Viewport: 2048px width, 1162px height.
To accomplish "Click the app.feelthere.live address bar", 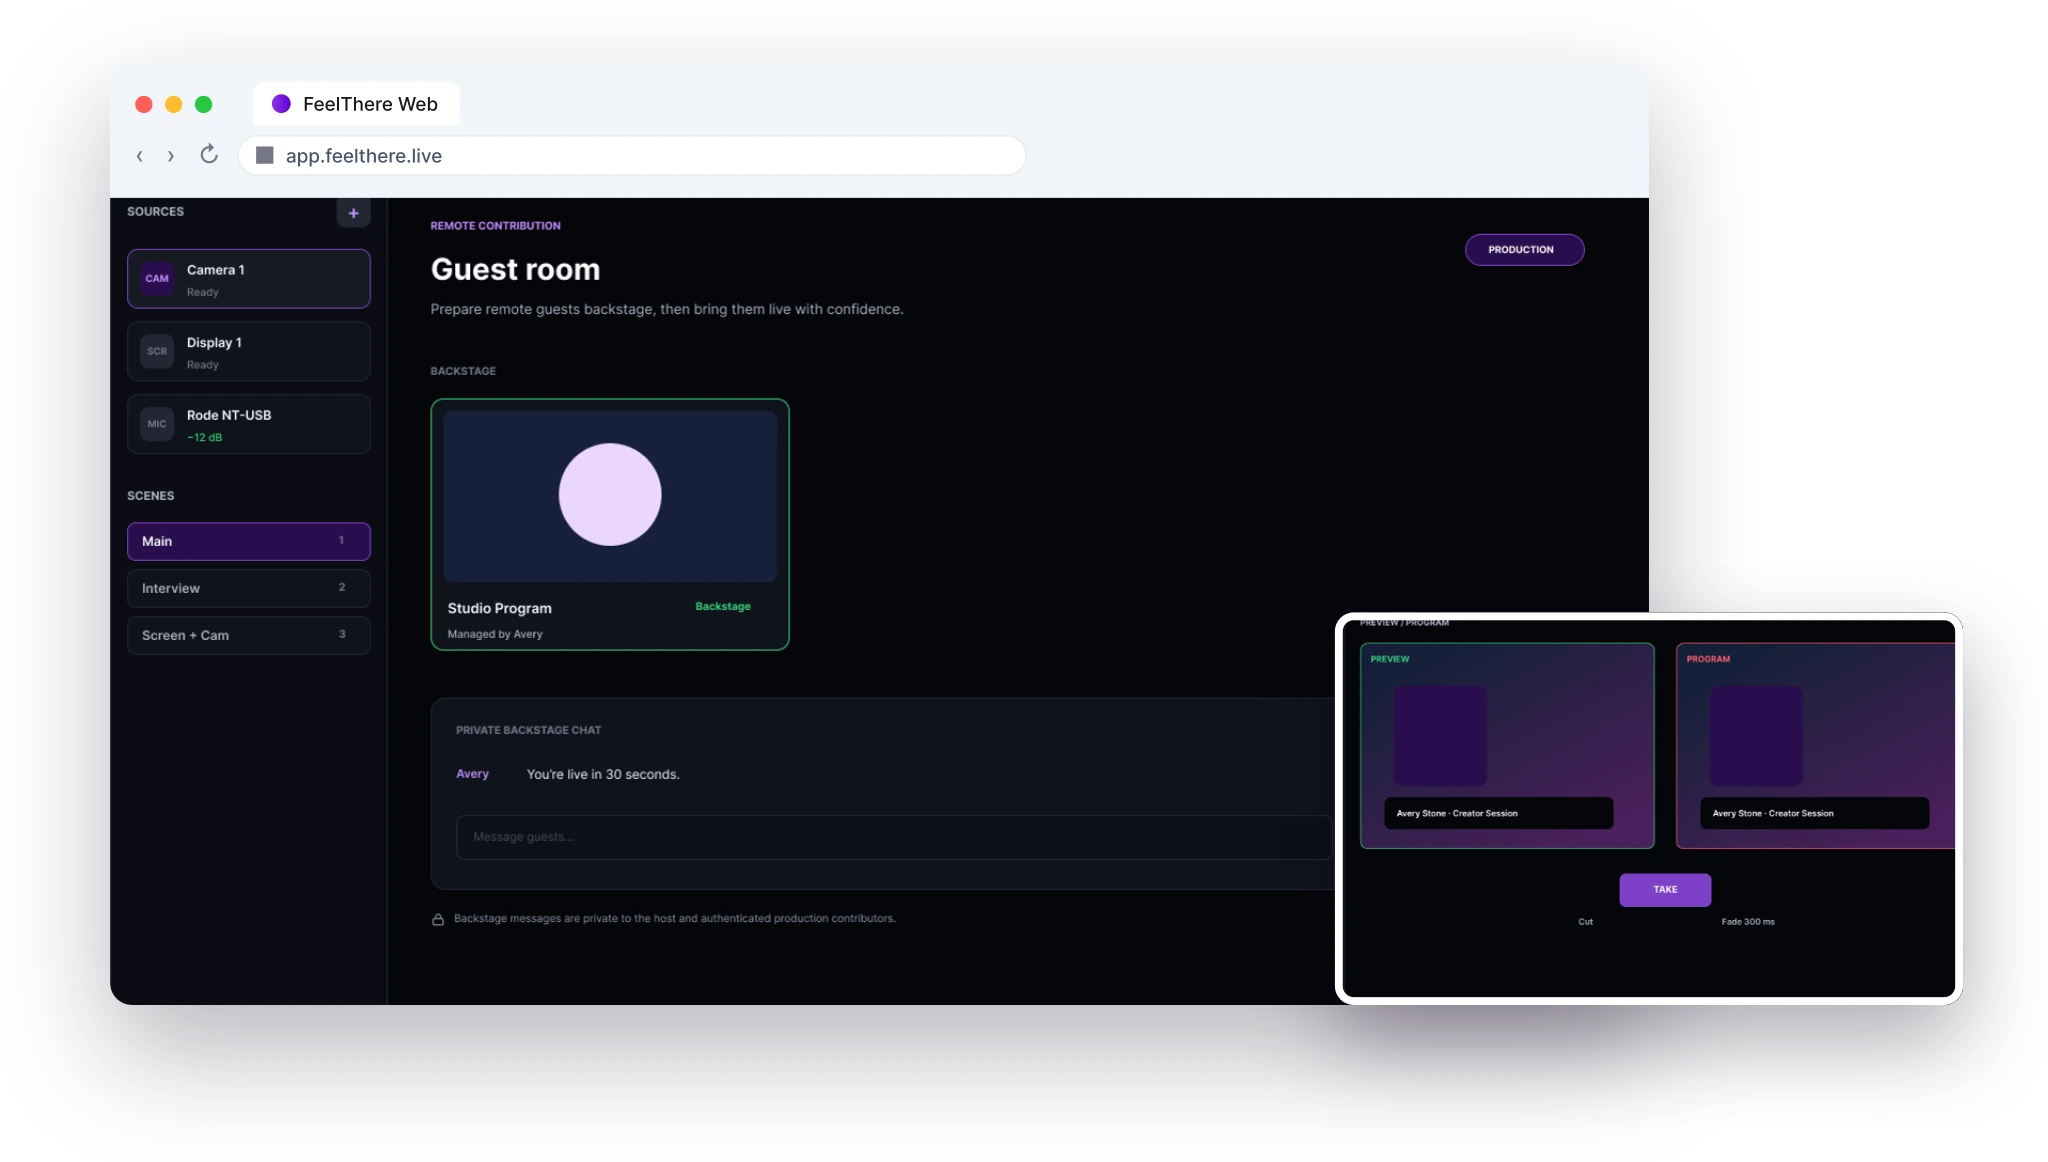I will 632,156.
